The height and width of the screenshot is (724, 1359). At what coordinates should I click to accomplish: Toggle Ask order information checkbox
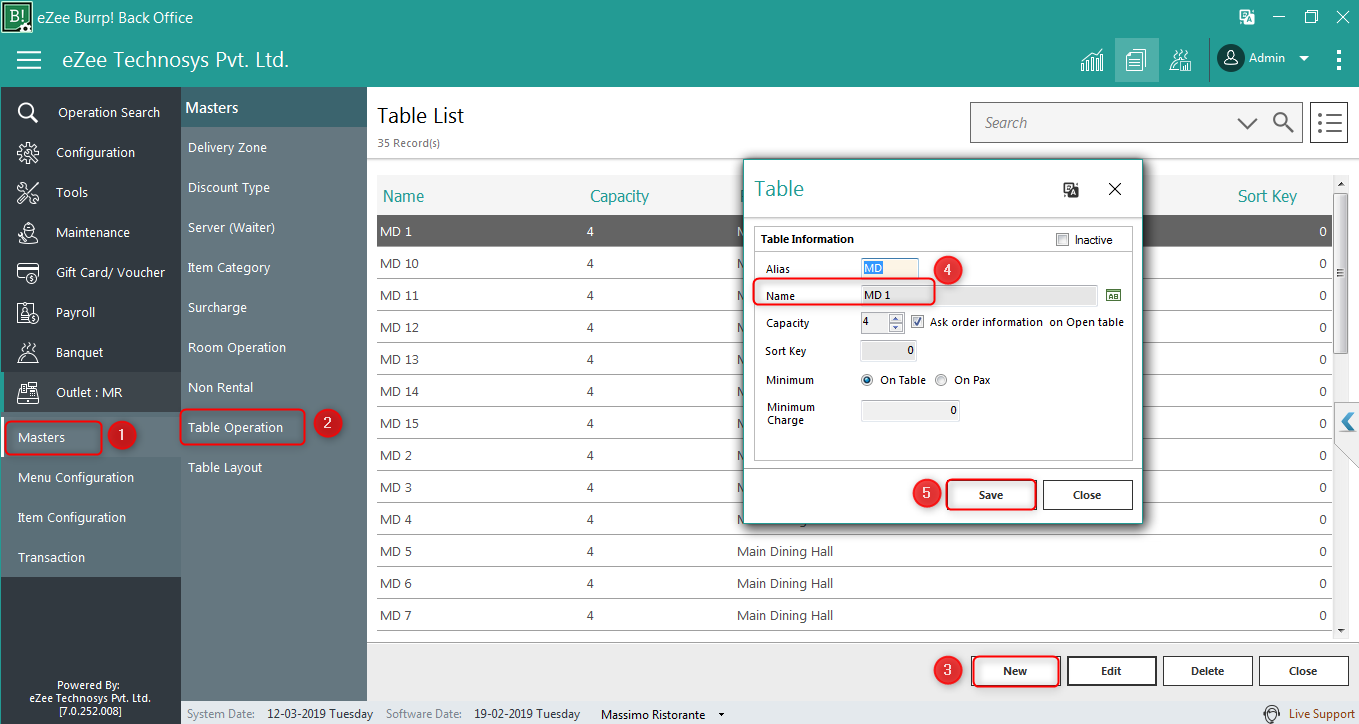coord(918,322)
